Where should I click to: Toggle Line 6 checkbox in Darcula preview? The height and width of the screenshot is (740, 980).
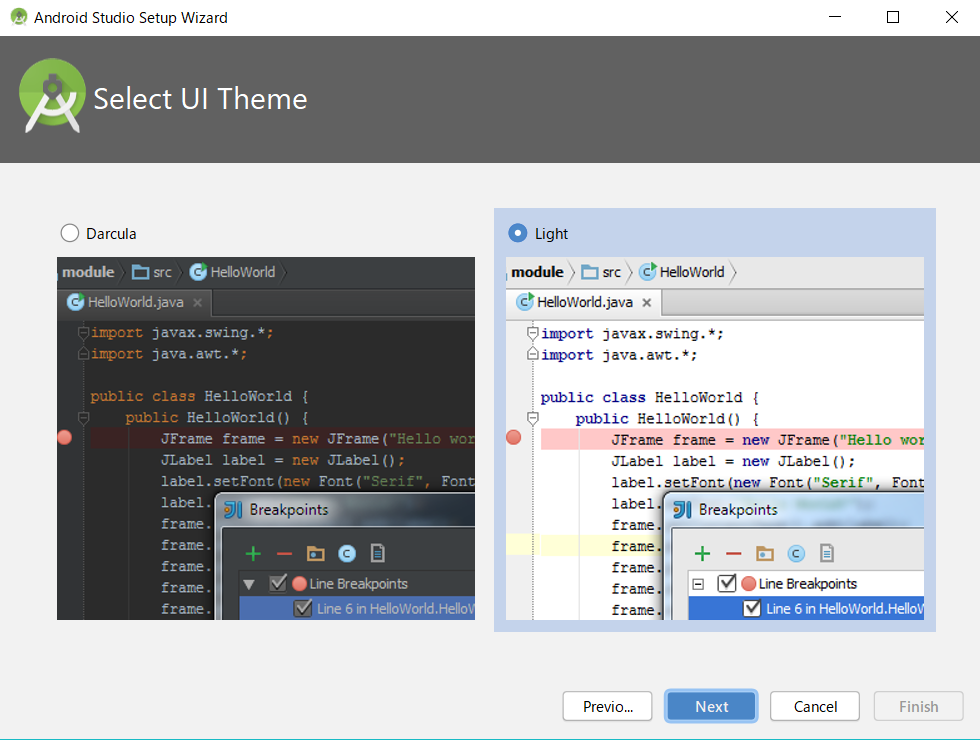[302, 608]
